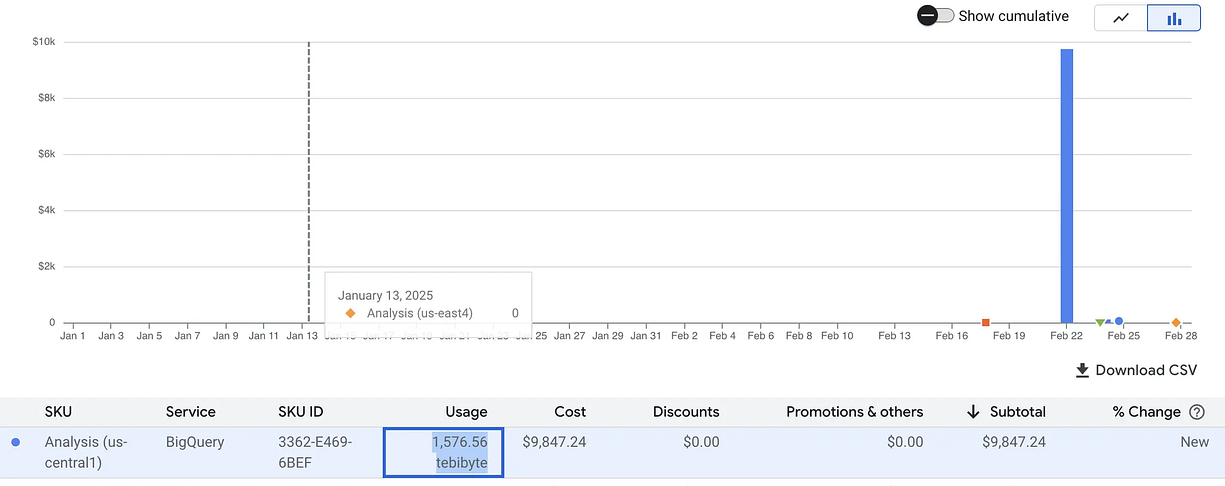Click the Analysis (us-central1) SKU row
Viewport: 1225px width, 486px height.
(x=612, y=452)
